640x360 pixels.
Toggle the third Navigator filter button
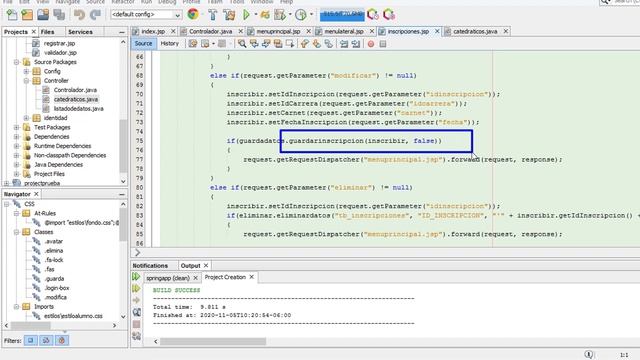pyautogui.click(x=62, y=340)
